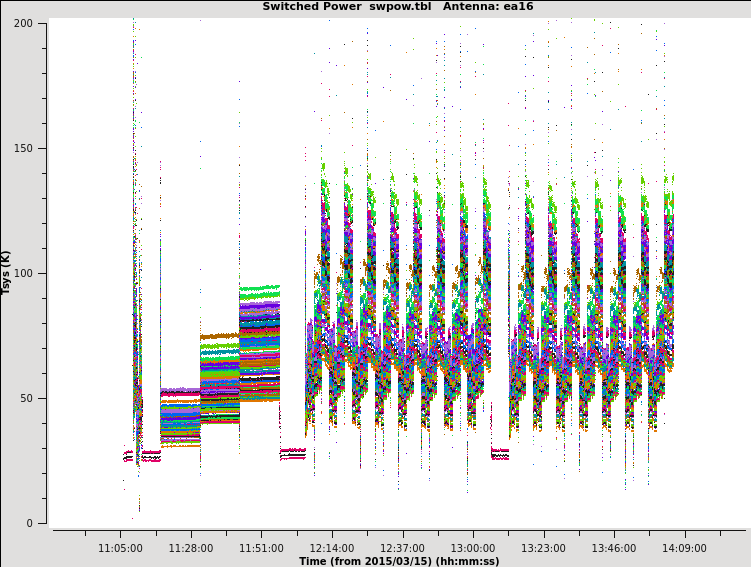
Task: Click the 0 value on the y-axis
Action: click(30, 523)
